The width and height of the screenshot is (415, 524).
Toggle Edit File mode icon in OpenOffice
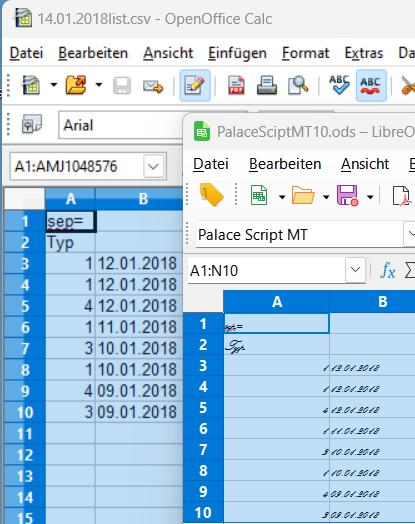pyautogui.click(x=195, y=86)
